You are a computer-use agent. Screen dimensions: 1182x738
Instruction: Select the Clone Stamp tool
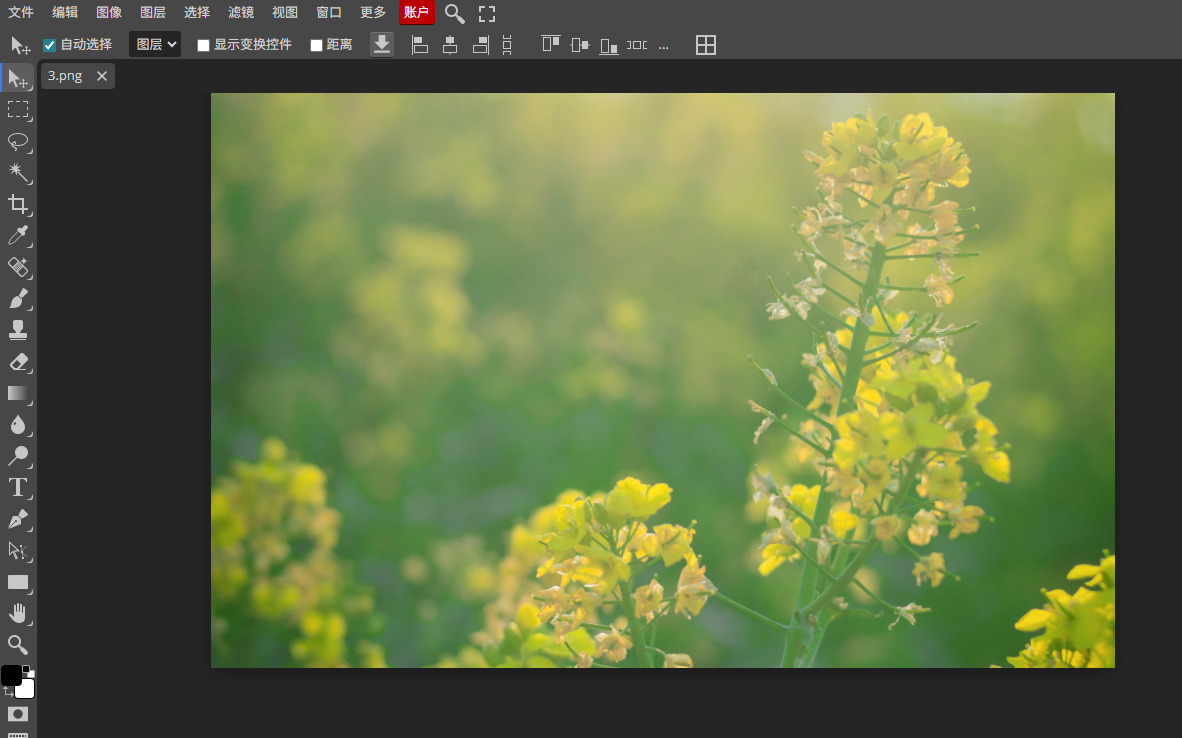[x=18, y=330]
